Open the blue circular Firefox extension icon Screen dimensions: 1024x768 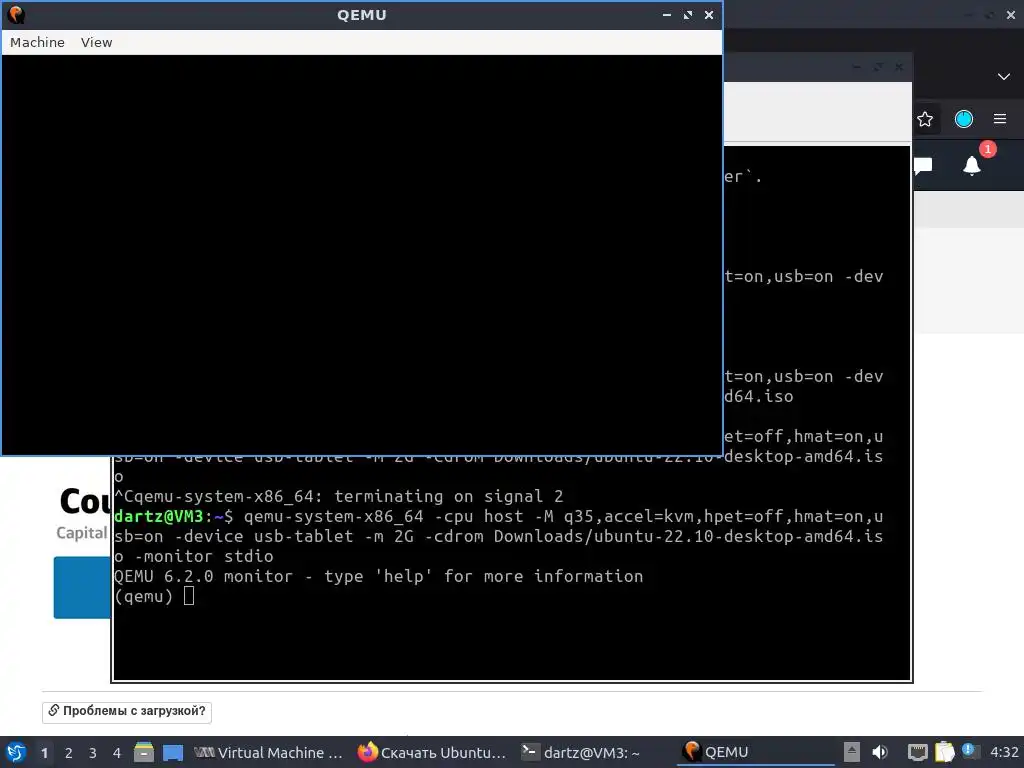pos(964,119)
